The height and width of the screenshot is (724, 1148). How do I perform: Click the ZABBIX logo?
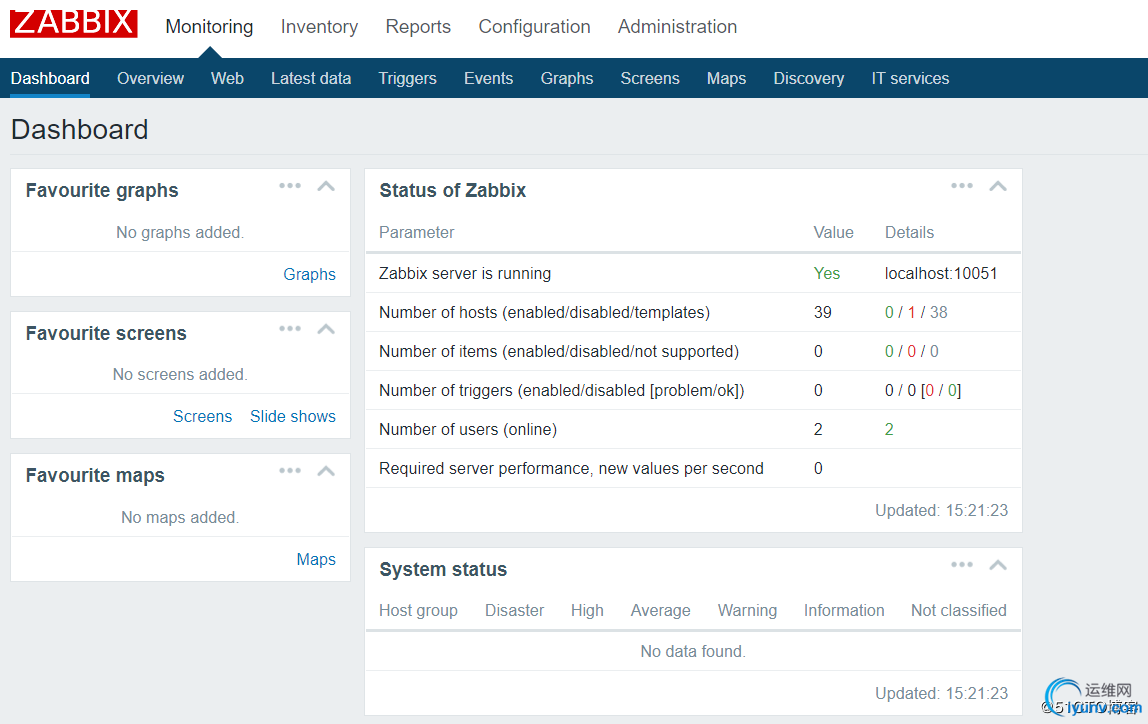click(73, 23)
